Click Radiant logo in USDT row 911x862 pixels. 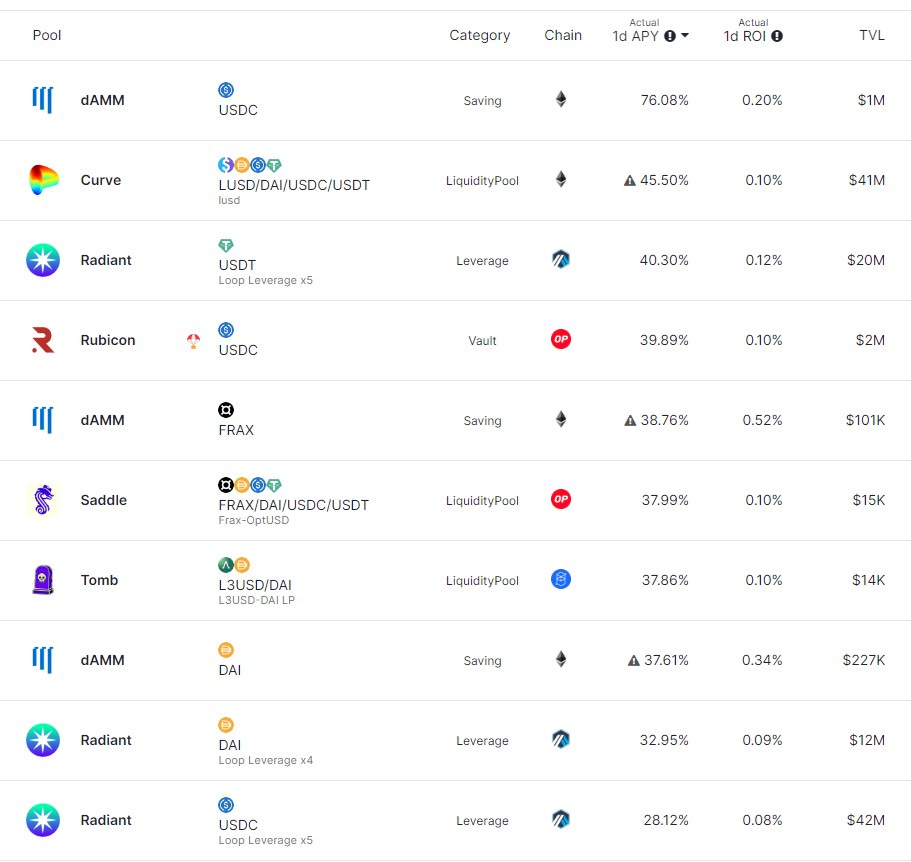(x=43, y=260)
